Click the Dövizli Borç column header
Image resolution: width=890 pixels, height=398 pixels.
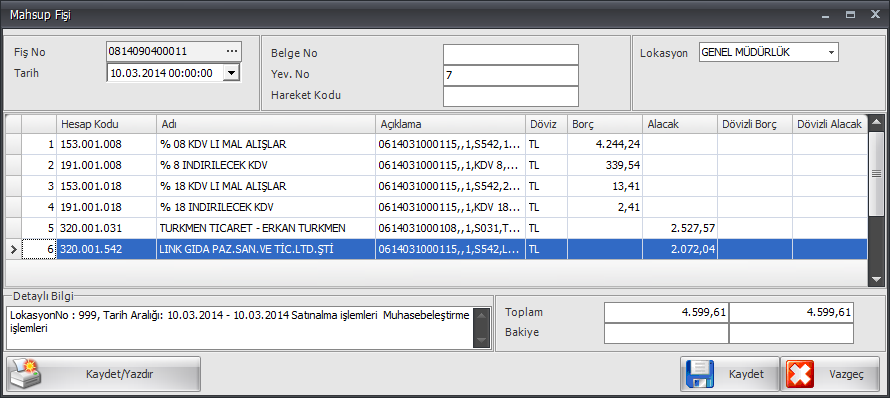tap(755, 124)
